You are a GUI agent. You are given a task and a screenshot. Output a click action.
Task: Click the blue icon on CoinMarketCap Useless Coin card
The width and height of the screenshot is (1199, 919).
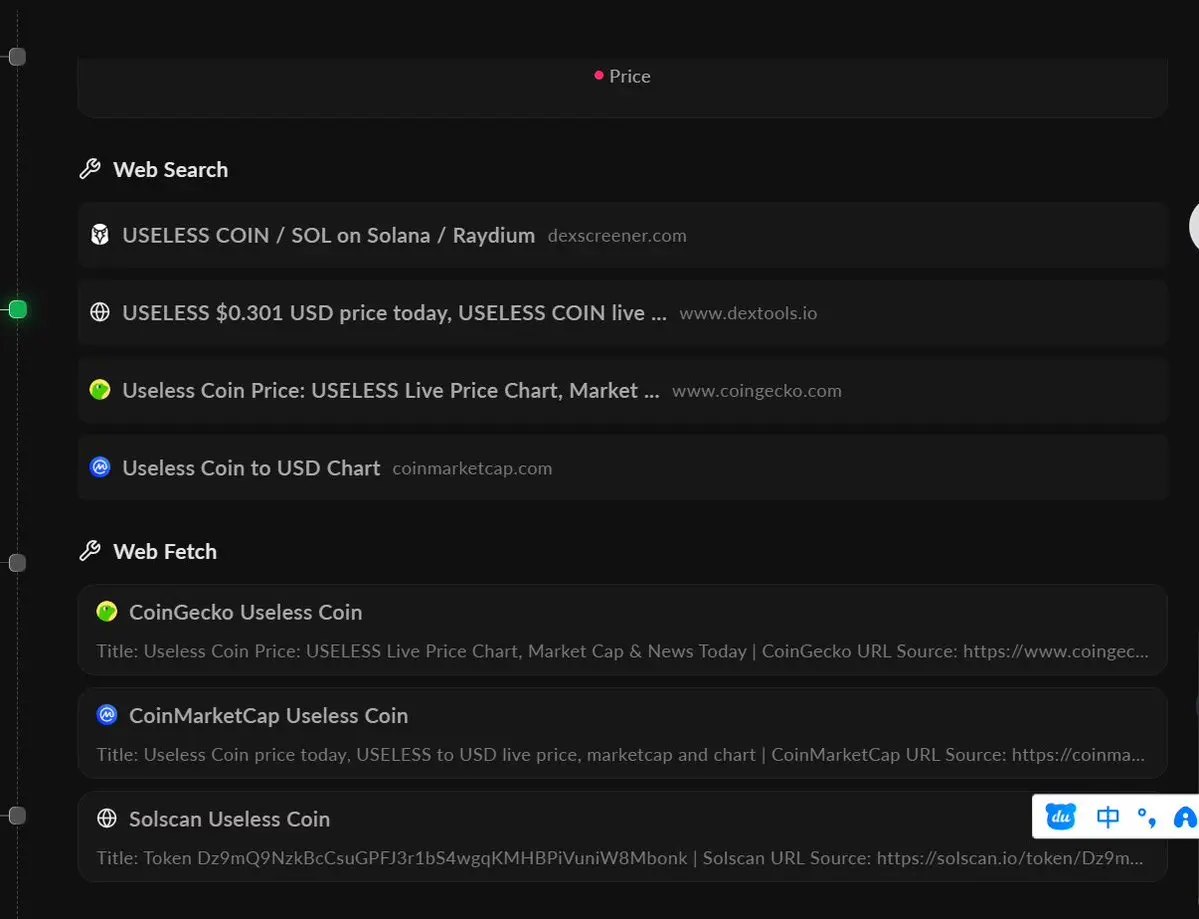(x=107, y=715)
